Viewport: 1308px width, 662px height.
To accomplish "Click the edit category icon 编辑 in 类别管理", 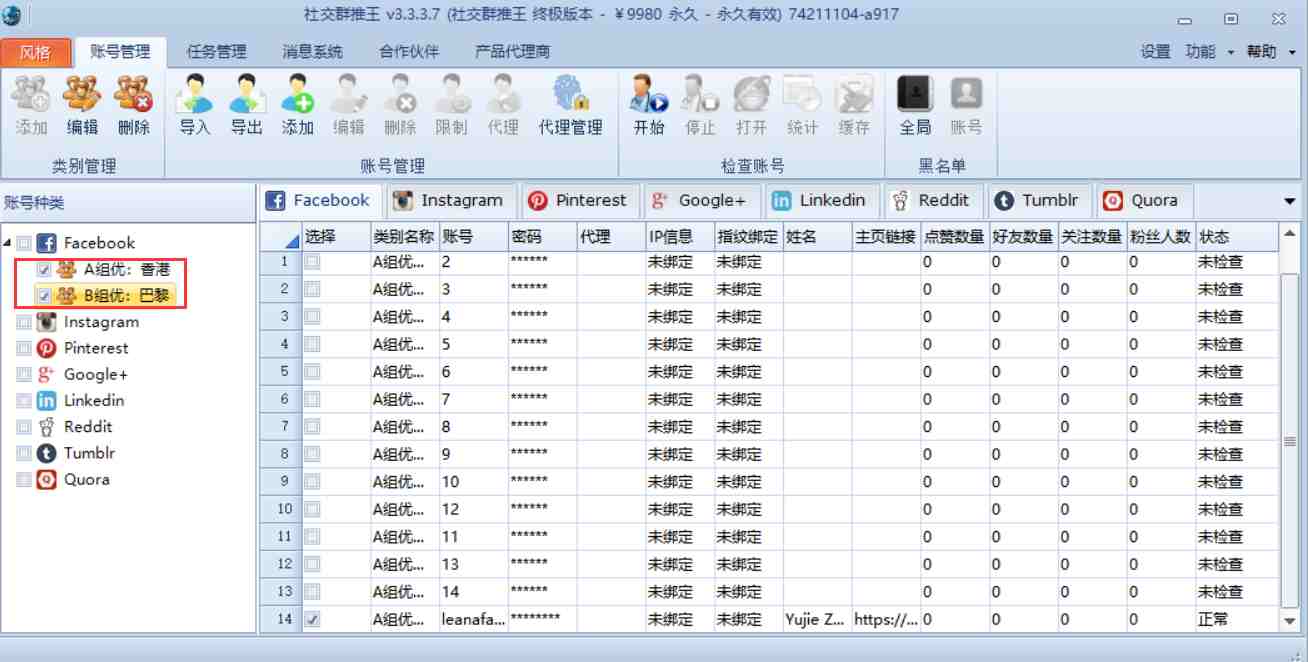I will click(x=82, y=95).
